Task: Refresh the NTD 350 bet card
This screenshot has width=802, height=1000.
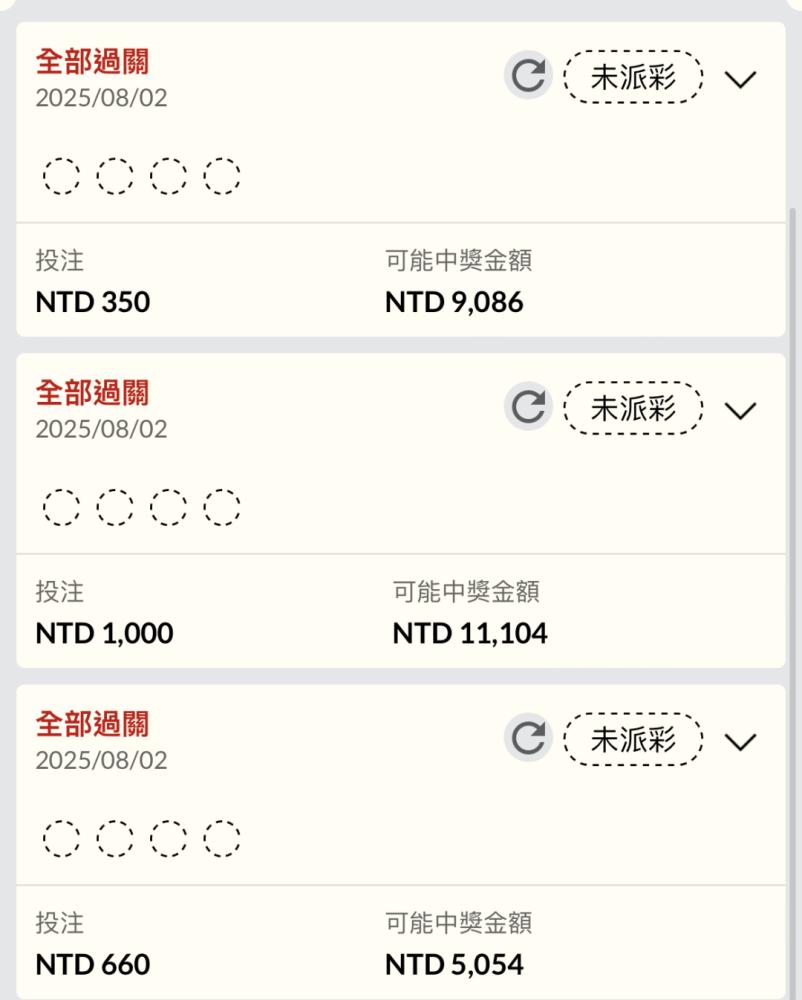Action: (x=529, y=75)
